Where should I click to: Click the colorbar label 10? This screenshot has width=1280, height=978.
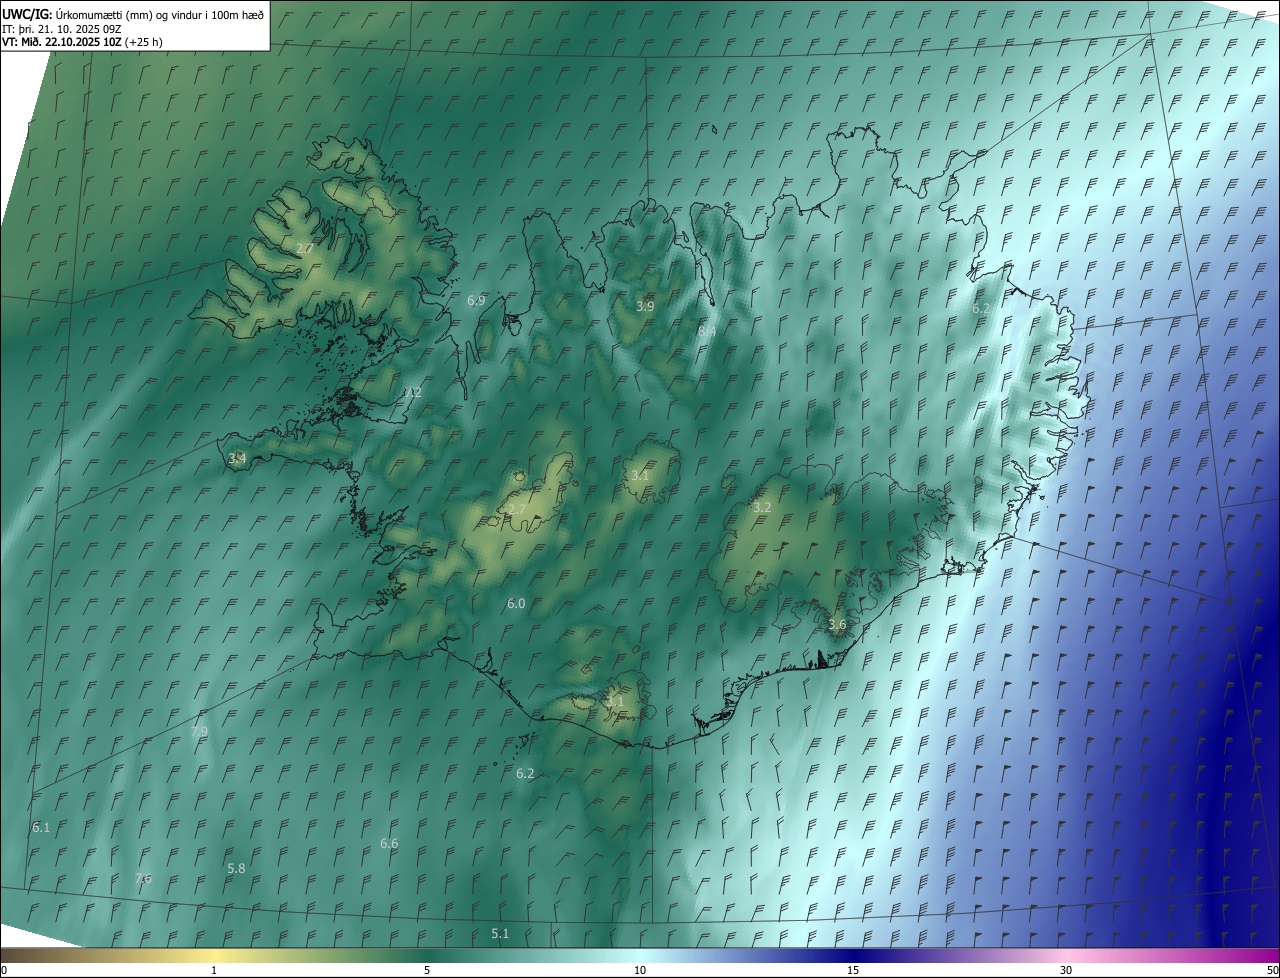640,970
